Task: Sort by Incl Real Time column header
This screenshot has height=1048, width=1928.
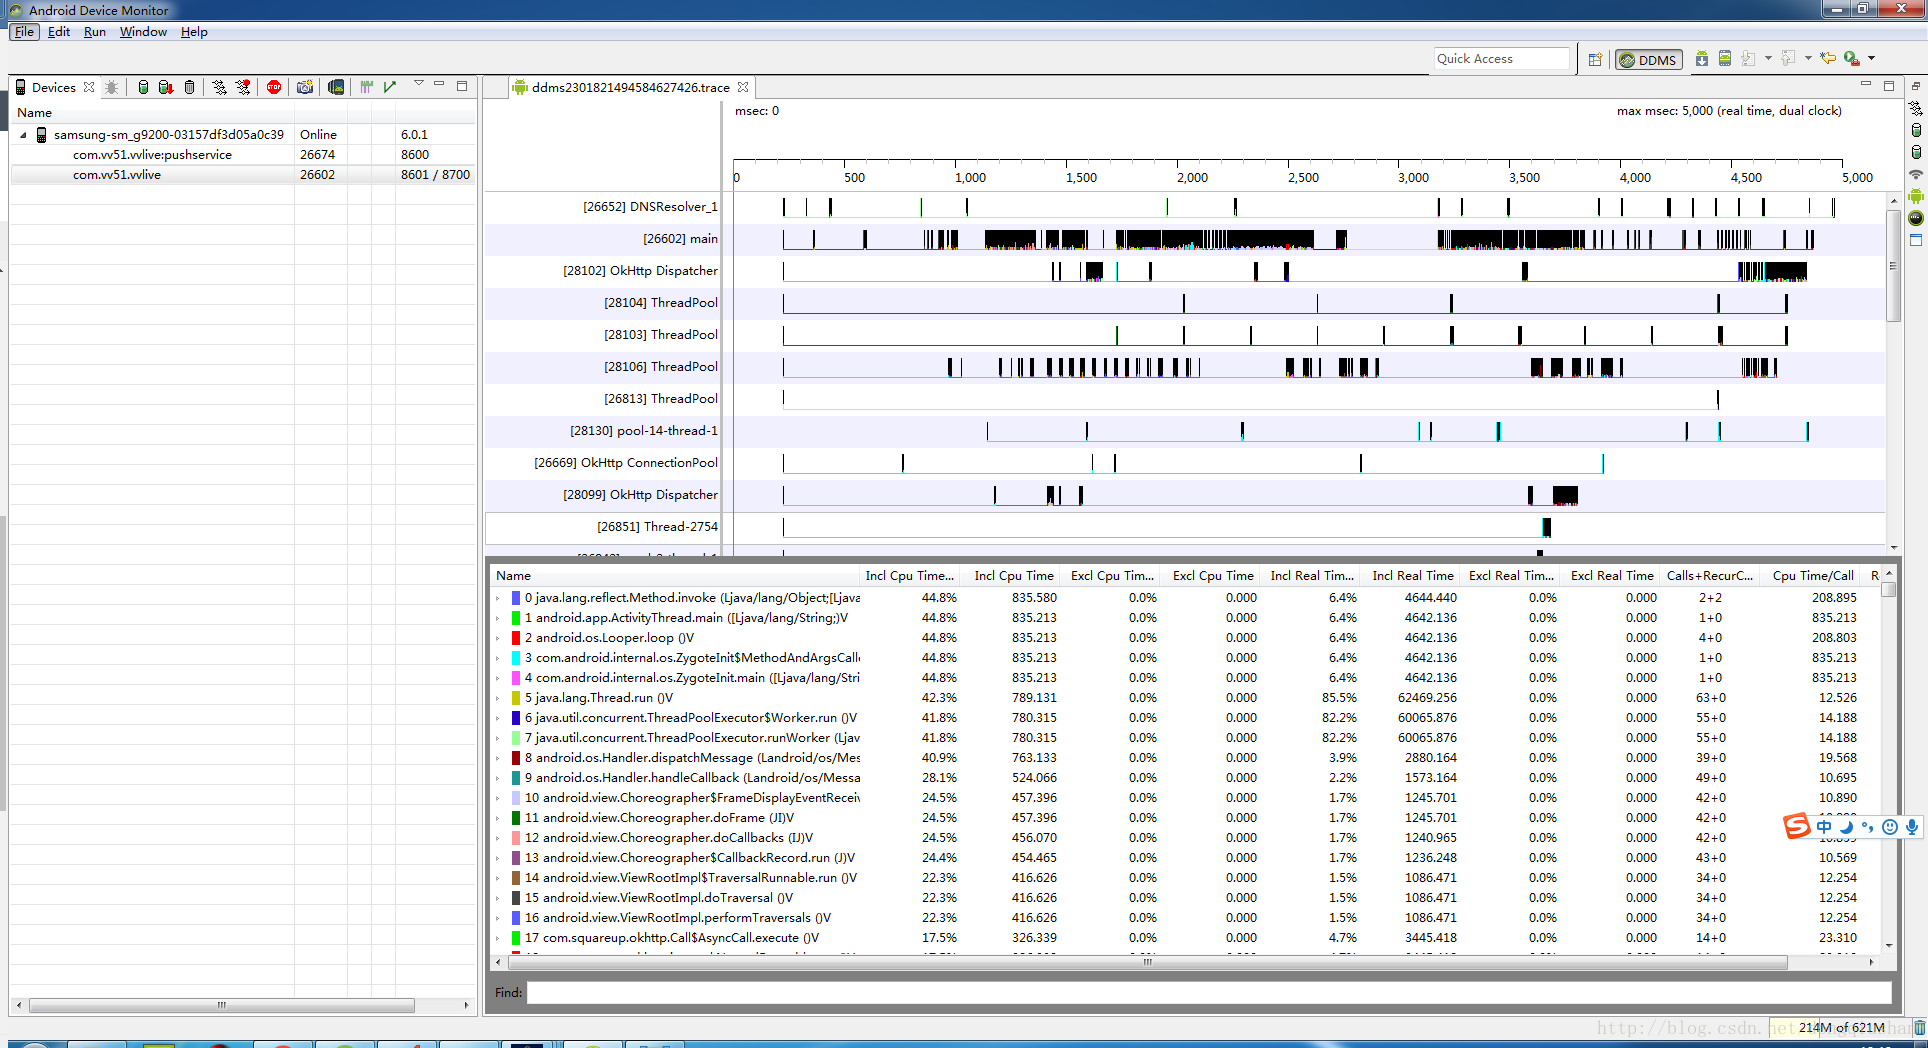Action: coord(1413,576)
